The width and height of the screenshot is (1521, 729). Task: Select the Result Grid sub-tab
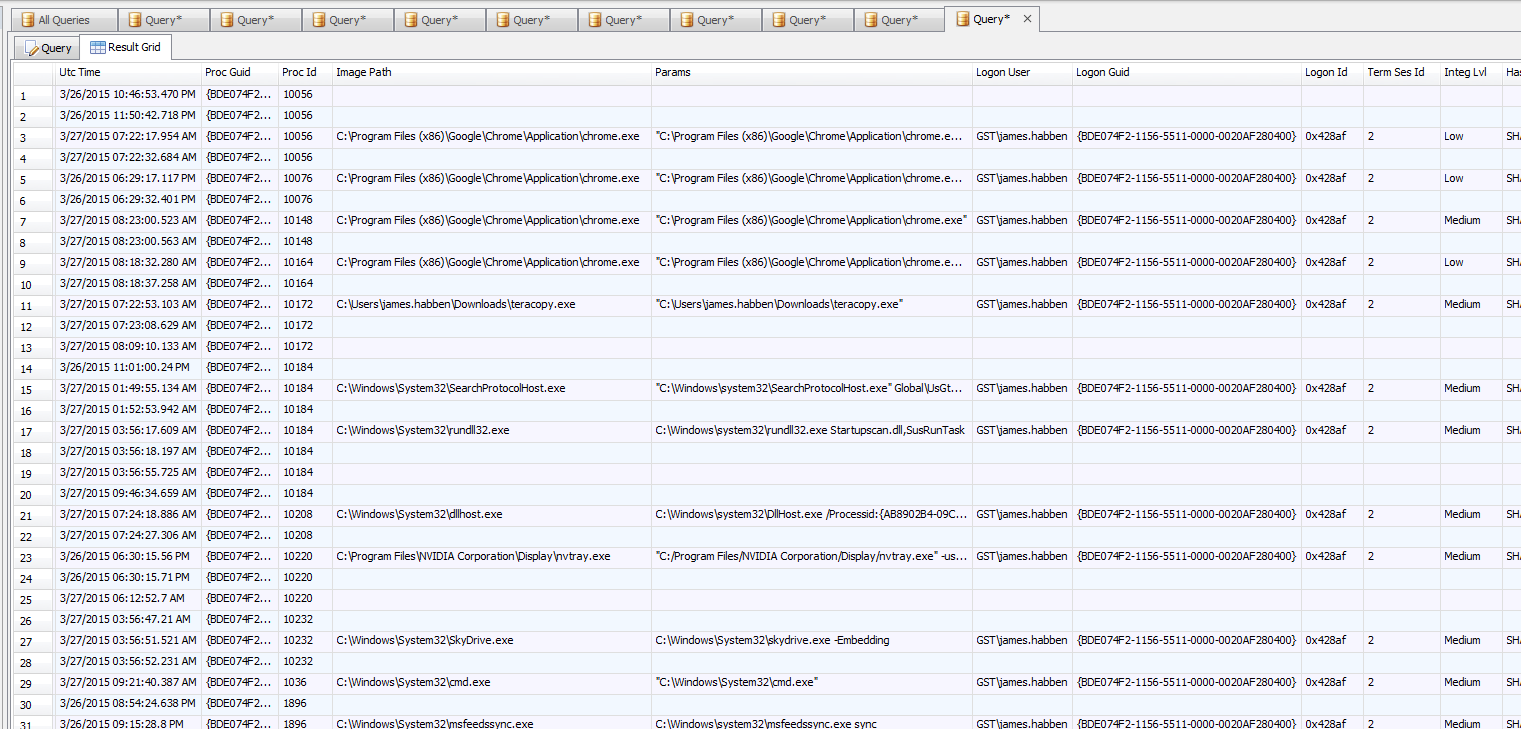coord(126,47)
